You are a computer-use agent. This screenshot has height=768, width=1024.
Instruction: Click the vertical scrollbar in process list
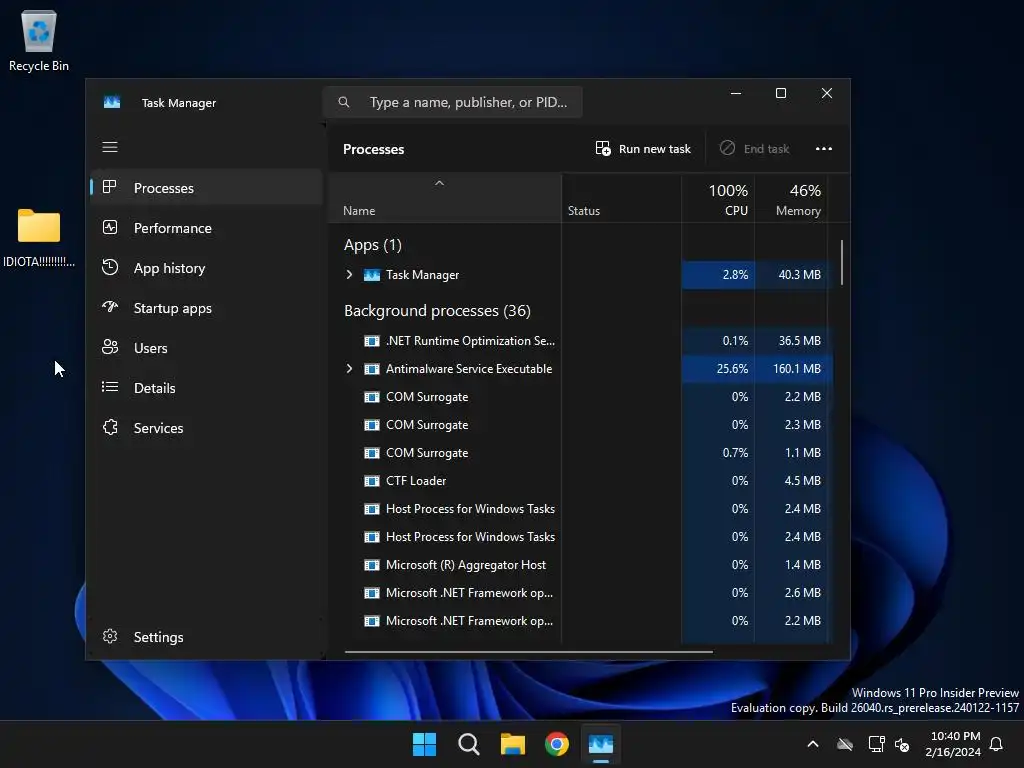point(842,263)
